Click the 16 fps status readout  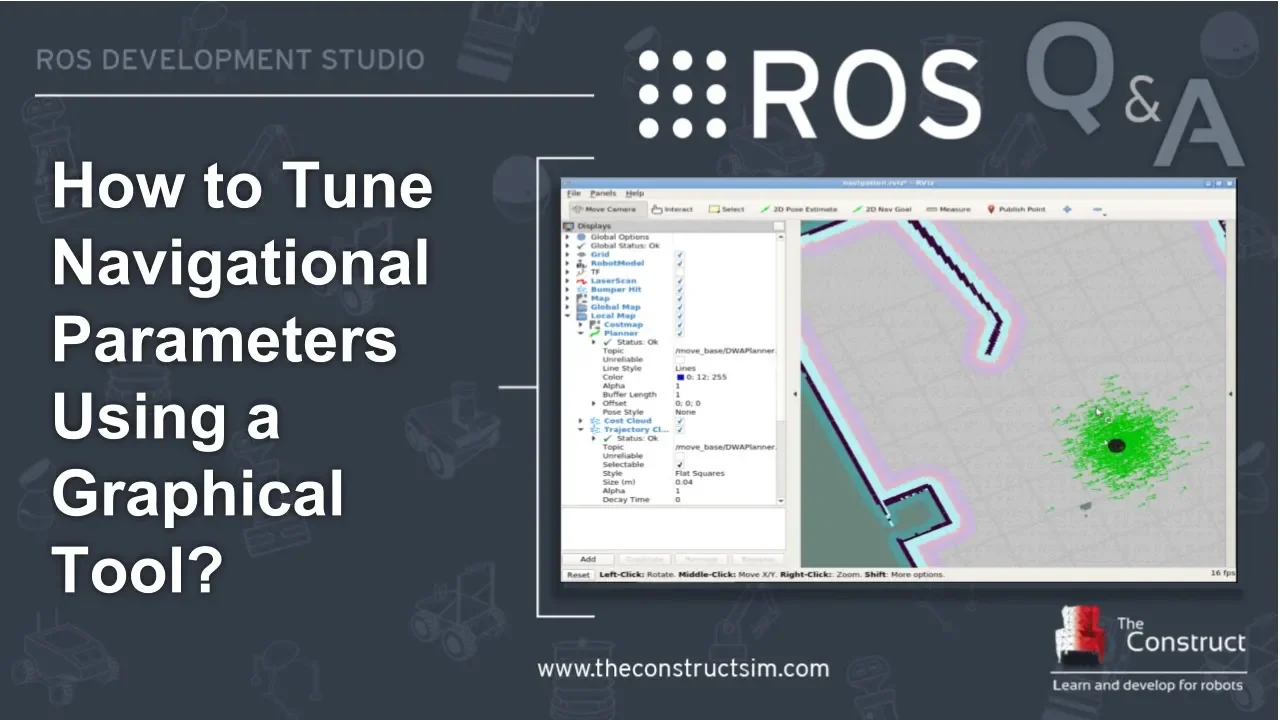coord(1222,574)
